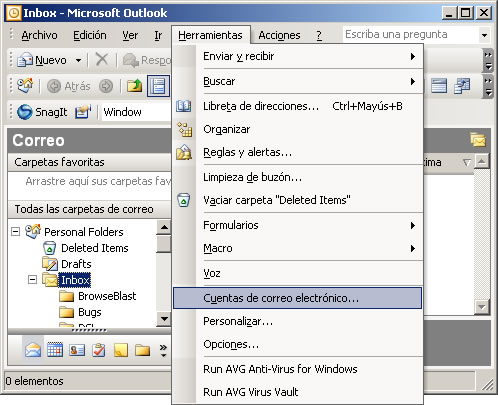Image resolution: width=498 pixels, height=405 pixels.
Task: Click the delete X toolbar icon
Action: [x=102, y=60]
